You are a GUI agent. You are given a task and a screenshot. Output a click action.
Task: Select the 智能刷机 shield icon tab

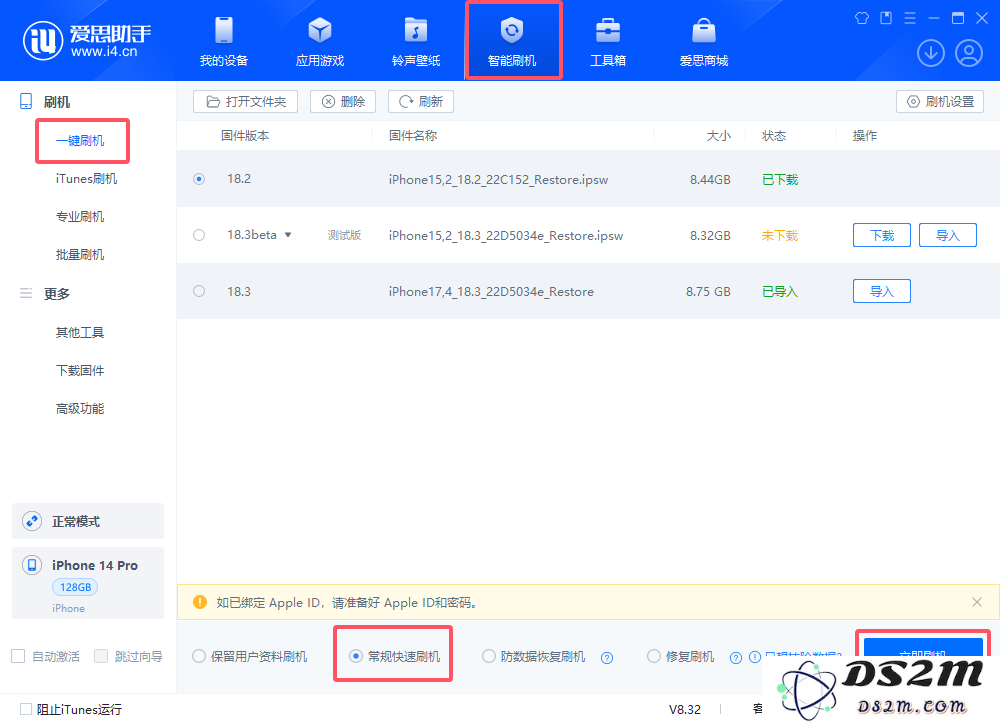click(512, 41)
